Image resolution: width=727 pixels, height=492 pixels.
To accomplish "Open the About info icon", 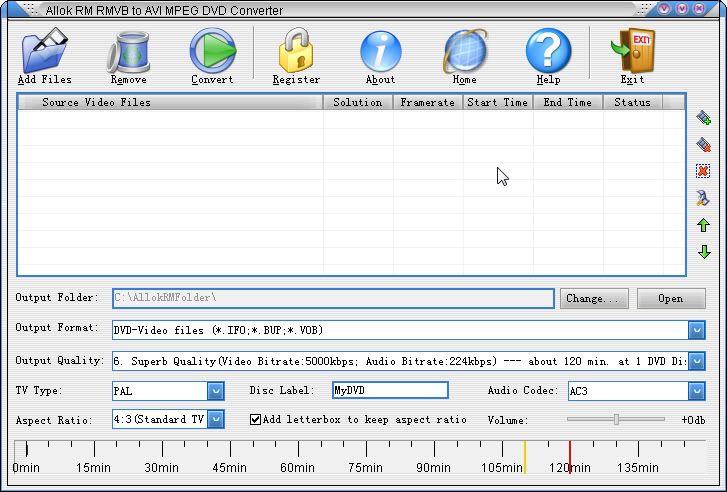I will click(x=380, y=50).
